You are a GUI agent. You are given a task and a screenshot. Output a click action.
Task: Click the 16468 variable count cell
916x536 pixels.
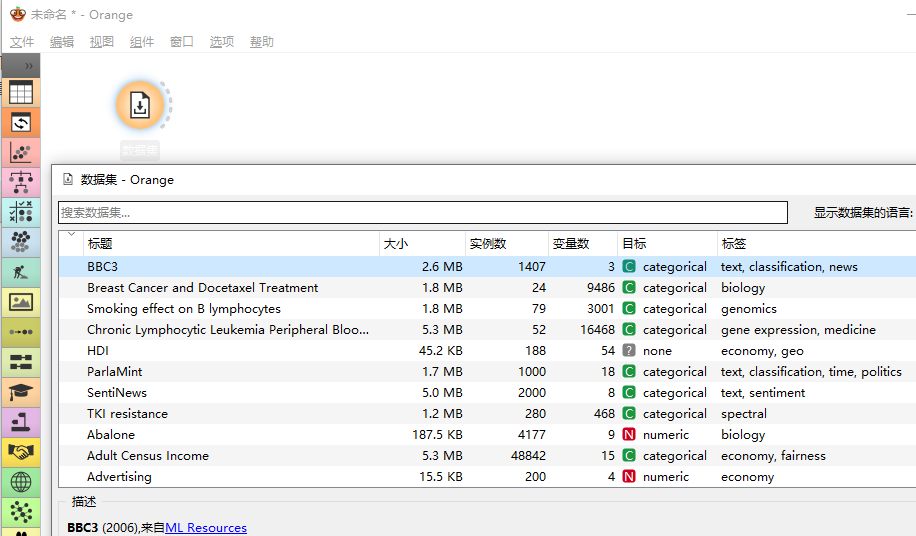[597, 330]
